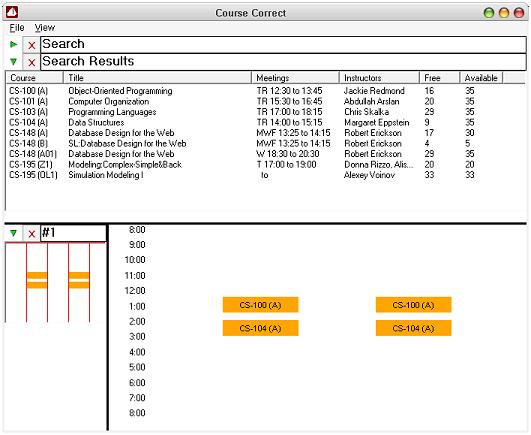Sort by Title column header

[x=157, y=78]
